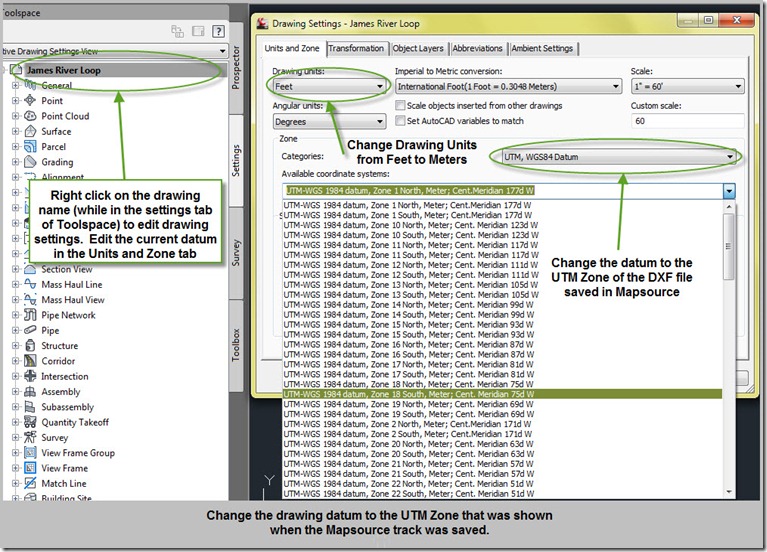The image size is (767, 552).
Task: Open the UTM, WGS84 Datum categories dropdown
Action: pyautogui.click(x=619, y=157)
